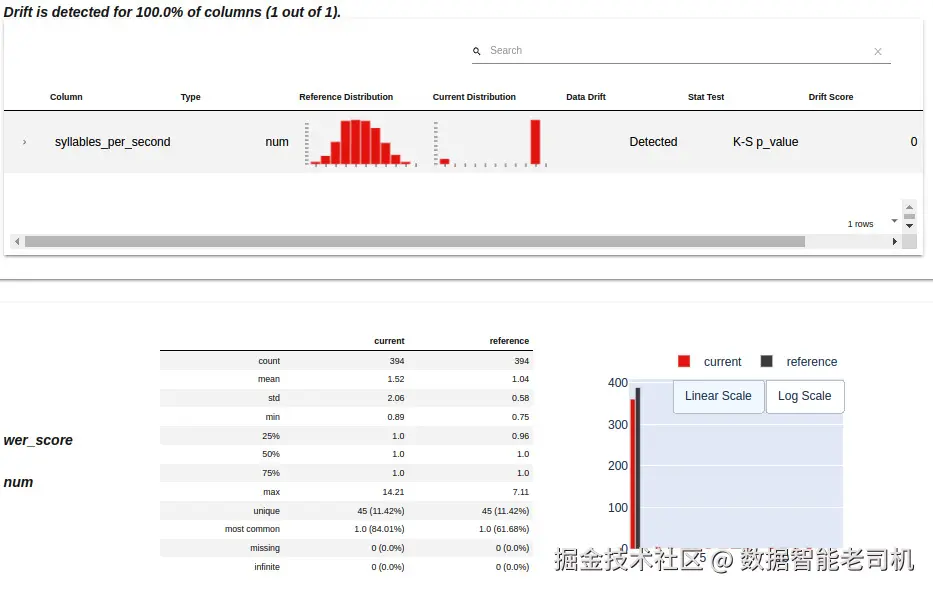Select the syllables_per_second column name
This screenshot has height=592, width=933.
pyautogui.click(x=112, y=142)
